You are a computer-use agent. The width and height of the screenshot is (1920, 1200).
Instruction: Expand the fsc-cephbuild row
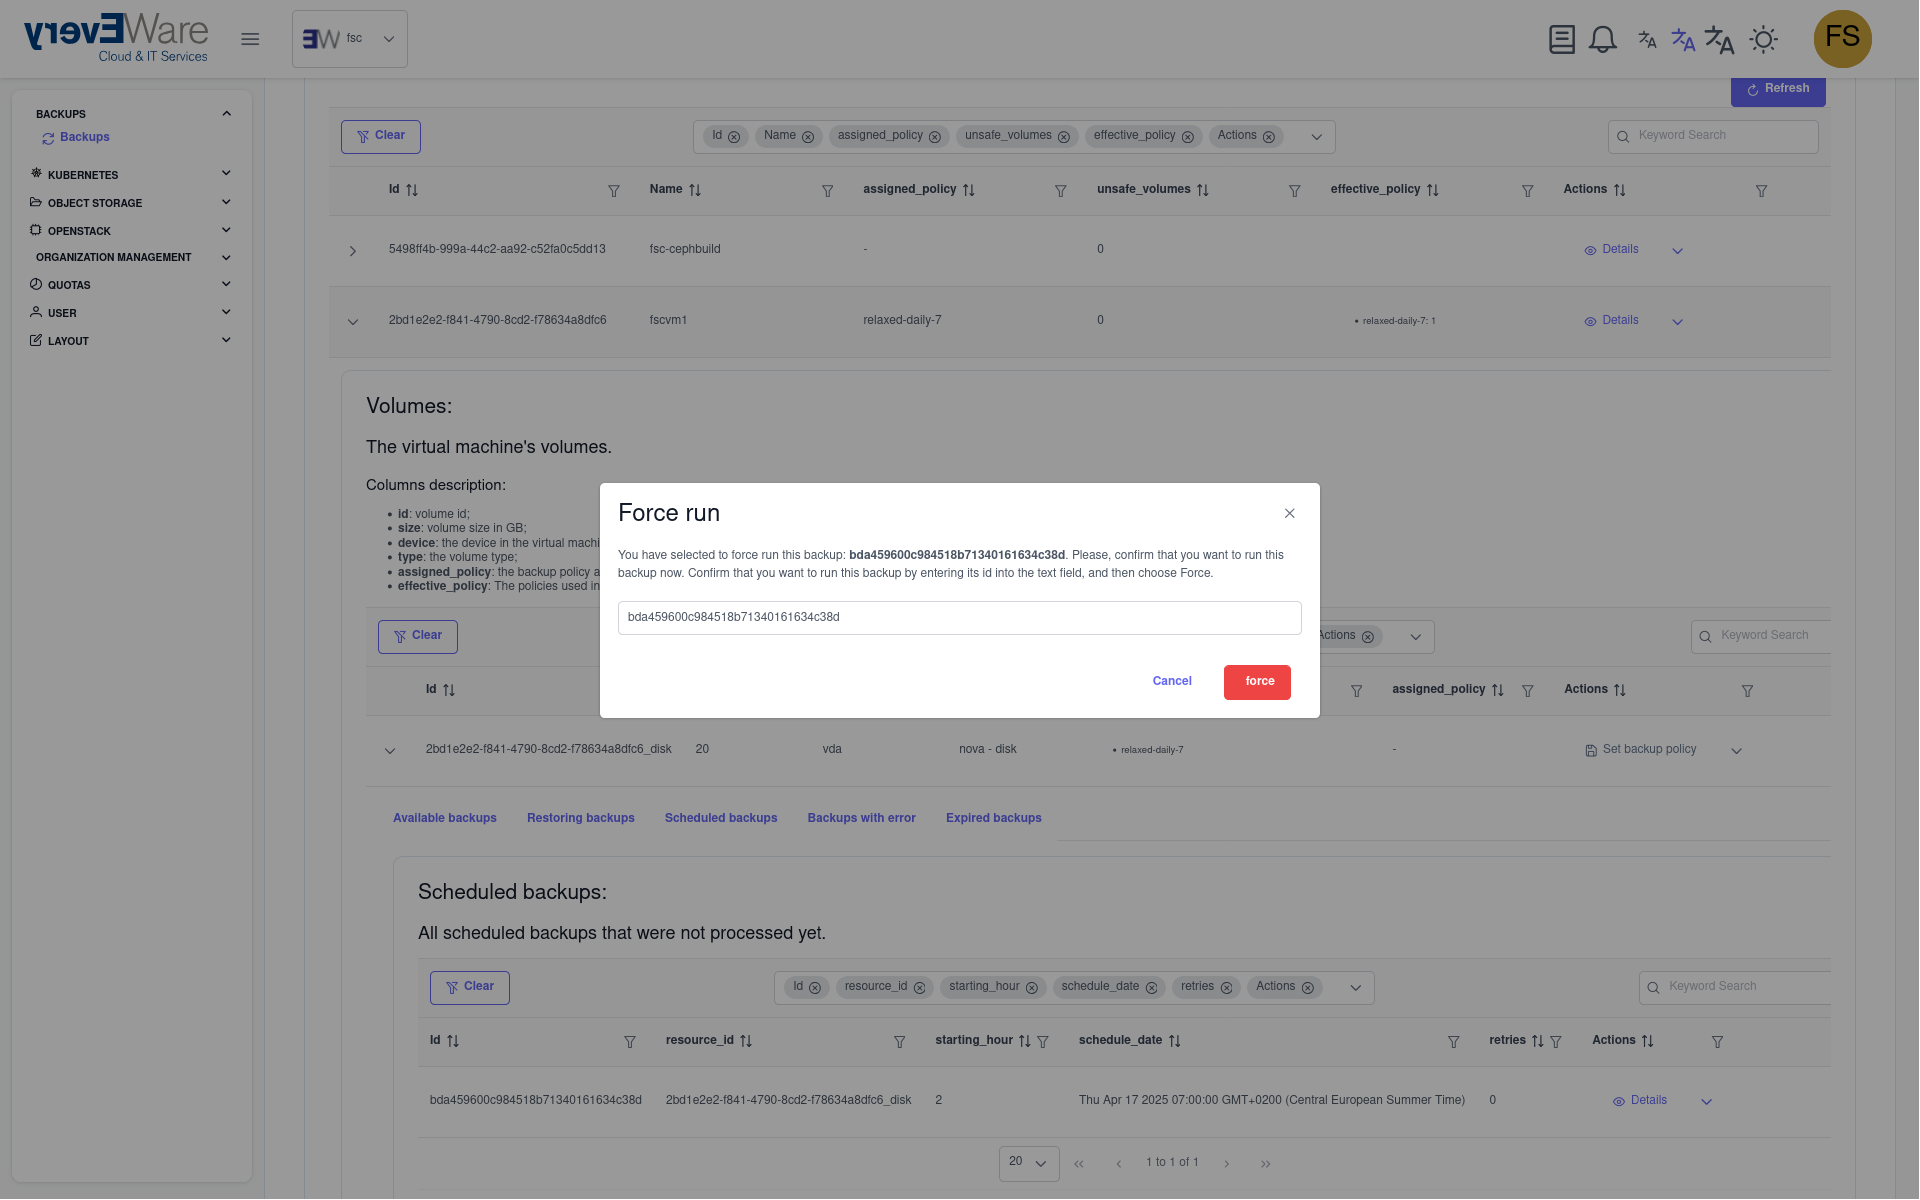click(x=352, y=251)
